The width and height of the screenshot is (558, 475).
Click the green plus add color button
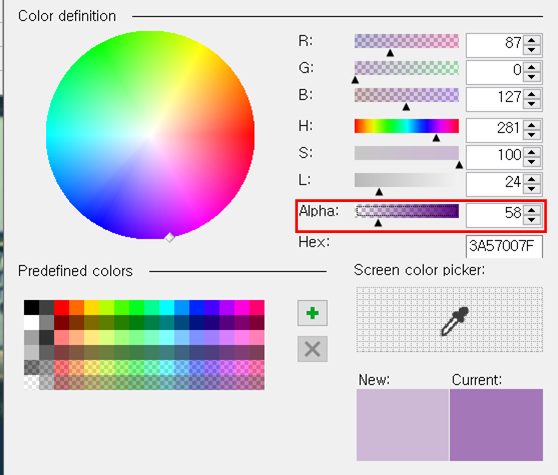click(x=312, y=313)
